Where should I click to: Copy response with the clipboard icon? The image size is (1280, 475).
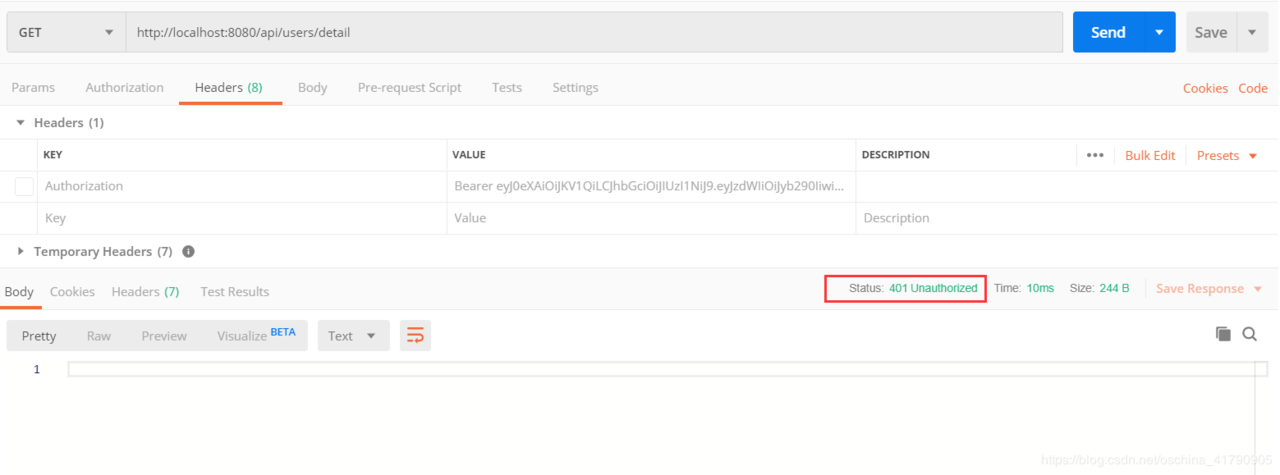1223,334
